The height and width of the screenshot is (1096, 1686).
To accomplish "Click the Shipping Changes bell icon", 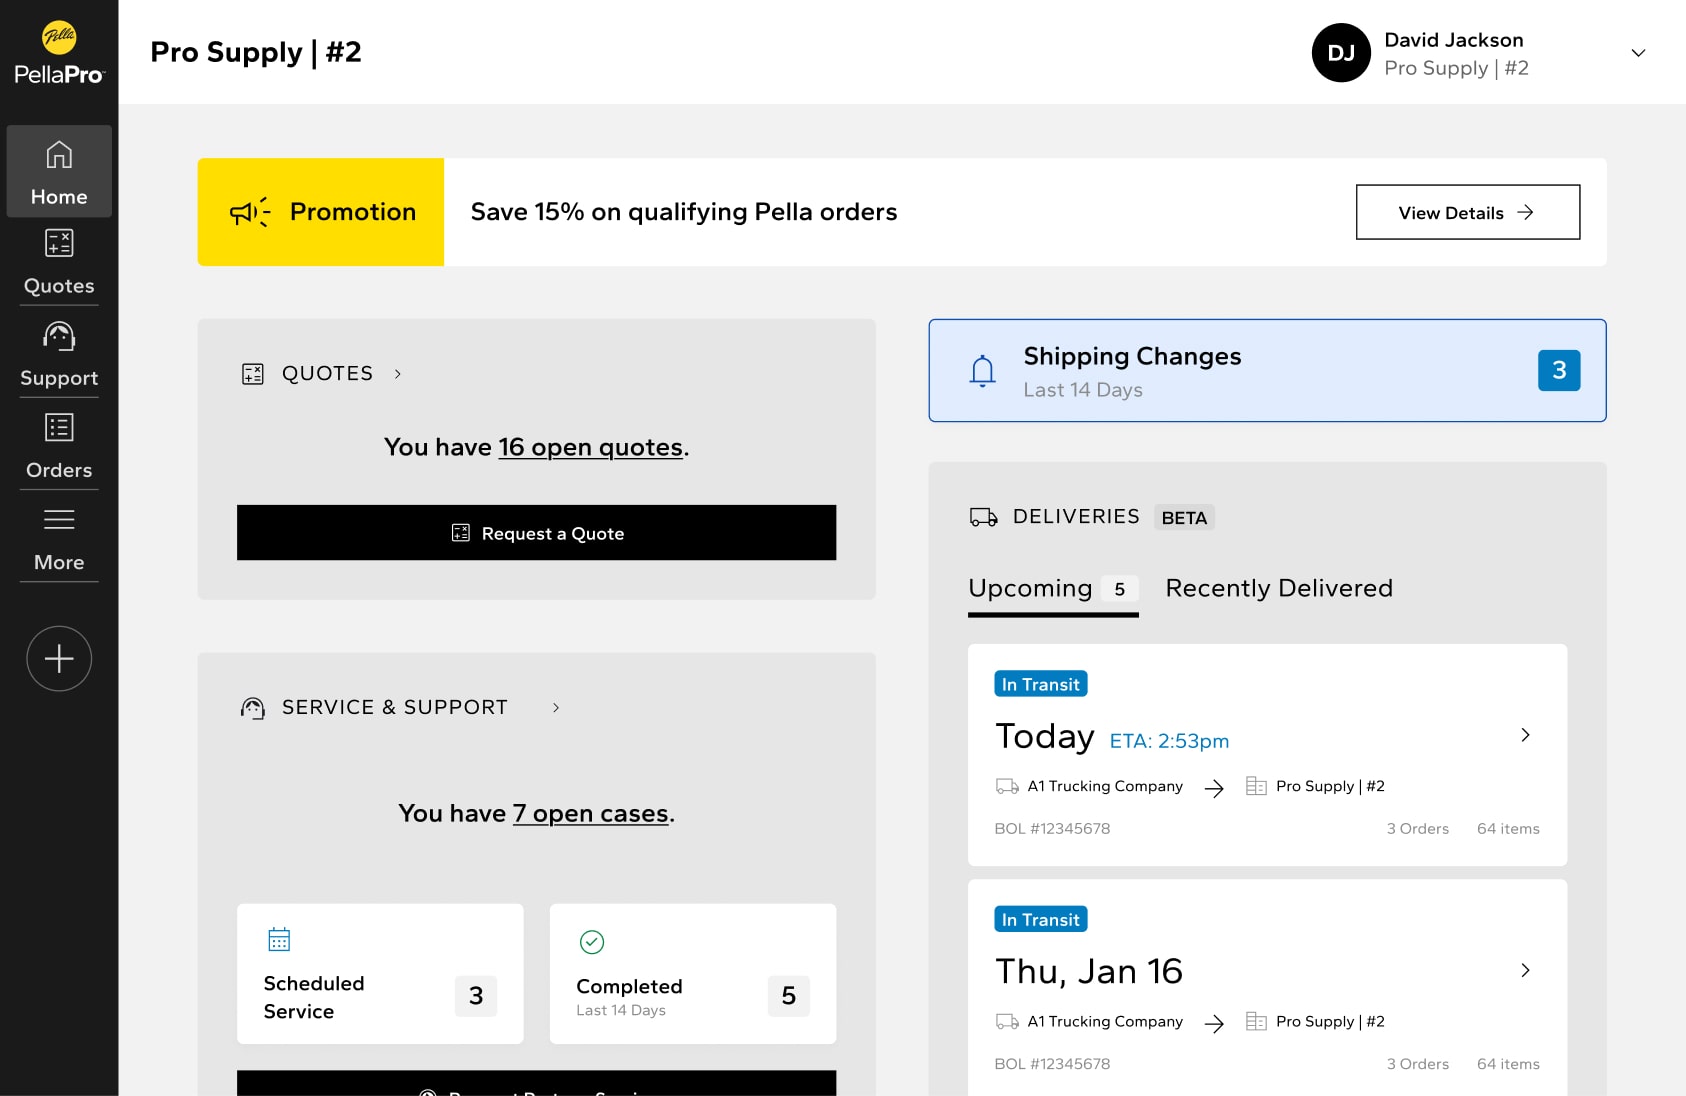I will [982, 371].
